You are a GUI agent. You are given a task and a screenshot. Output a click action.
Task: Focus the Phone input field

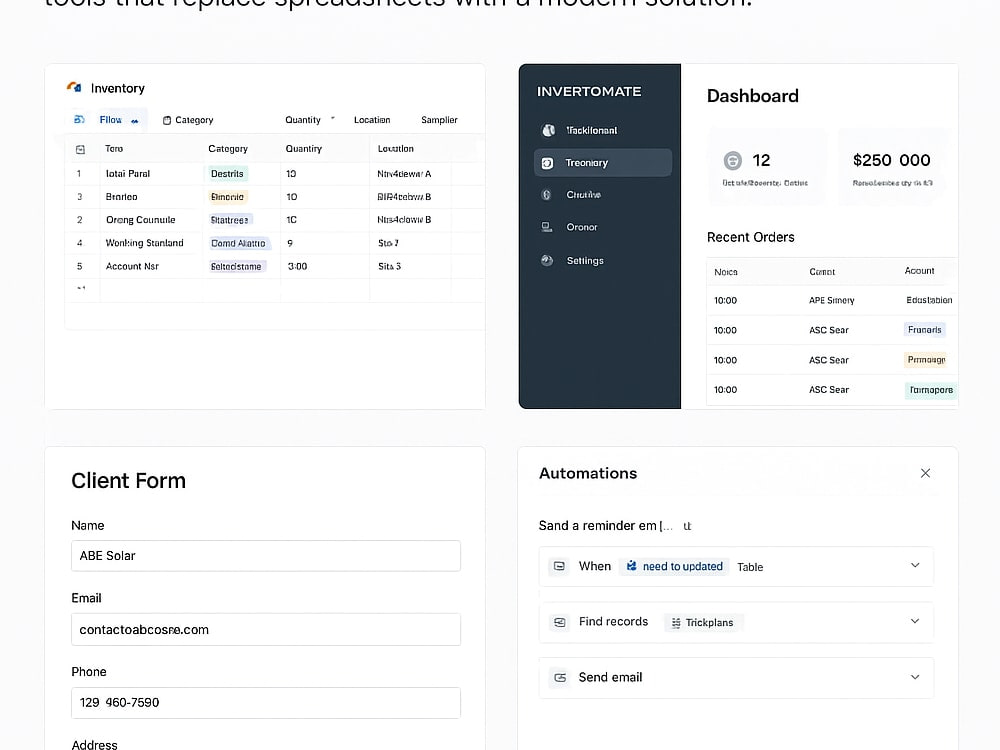tap(266, 703)
